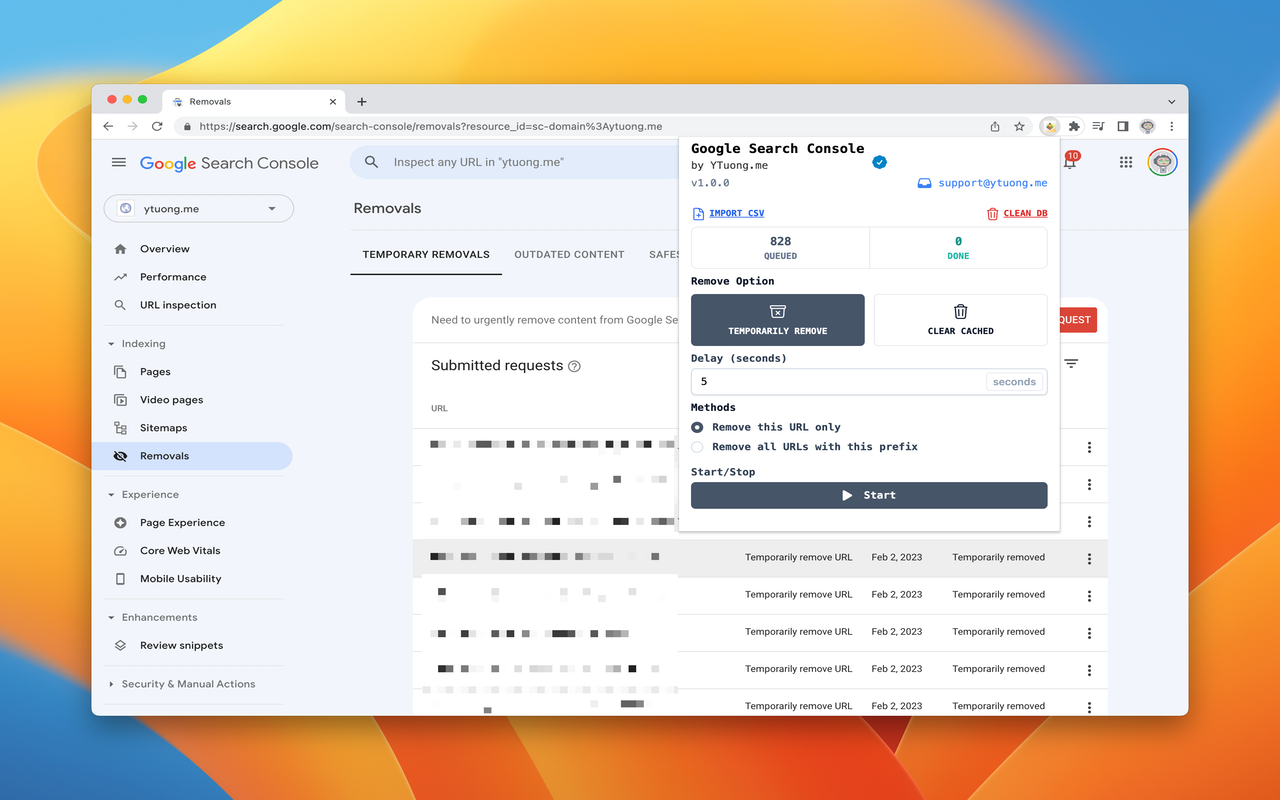The image size is (1280, 800).
Task: Click the browser back arrow
Action: click(x=109, y=126)
